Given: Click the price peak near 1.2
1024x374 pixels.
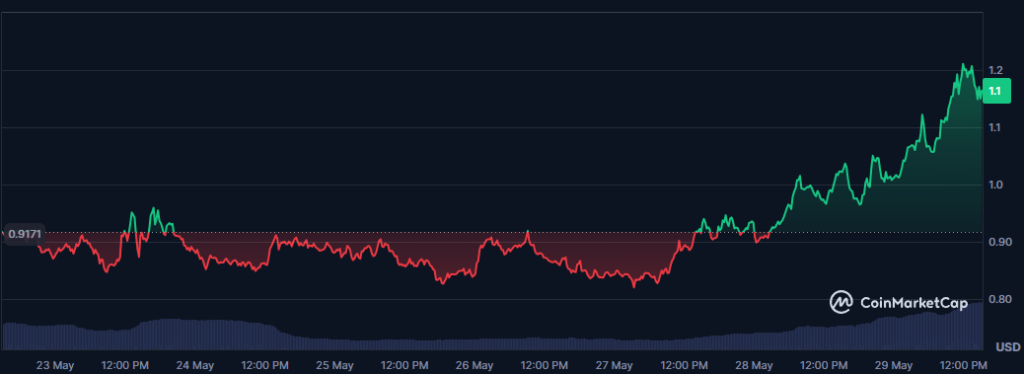Looking at the screenshot, I should coord(963,65).
